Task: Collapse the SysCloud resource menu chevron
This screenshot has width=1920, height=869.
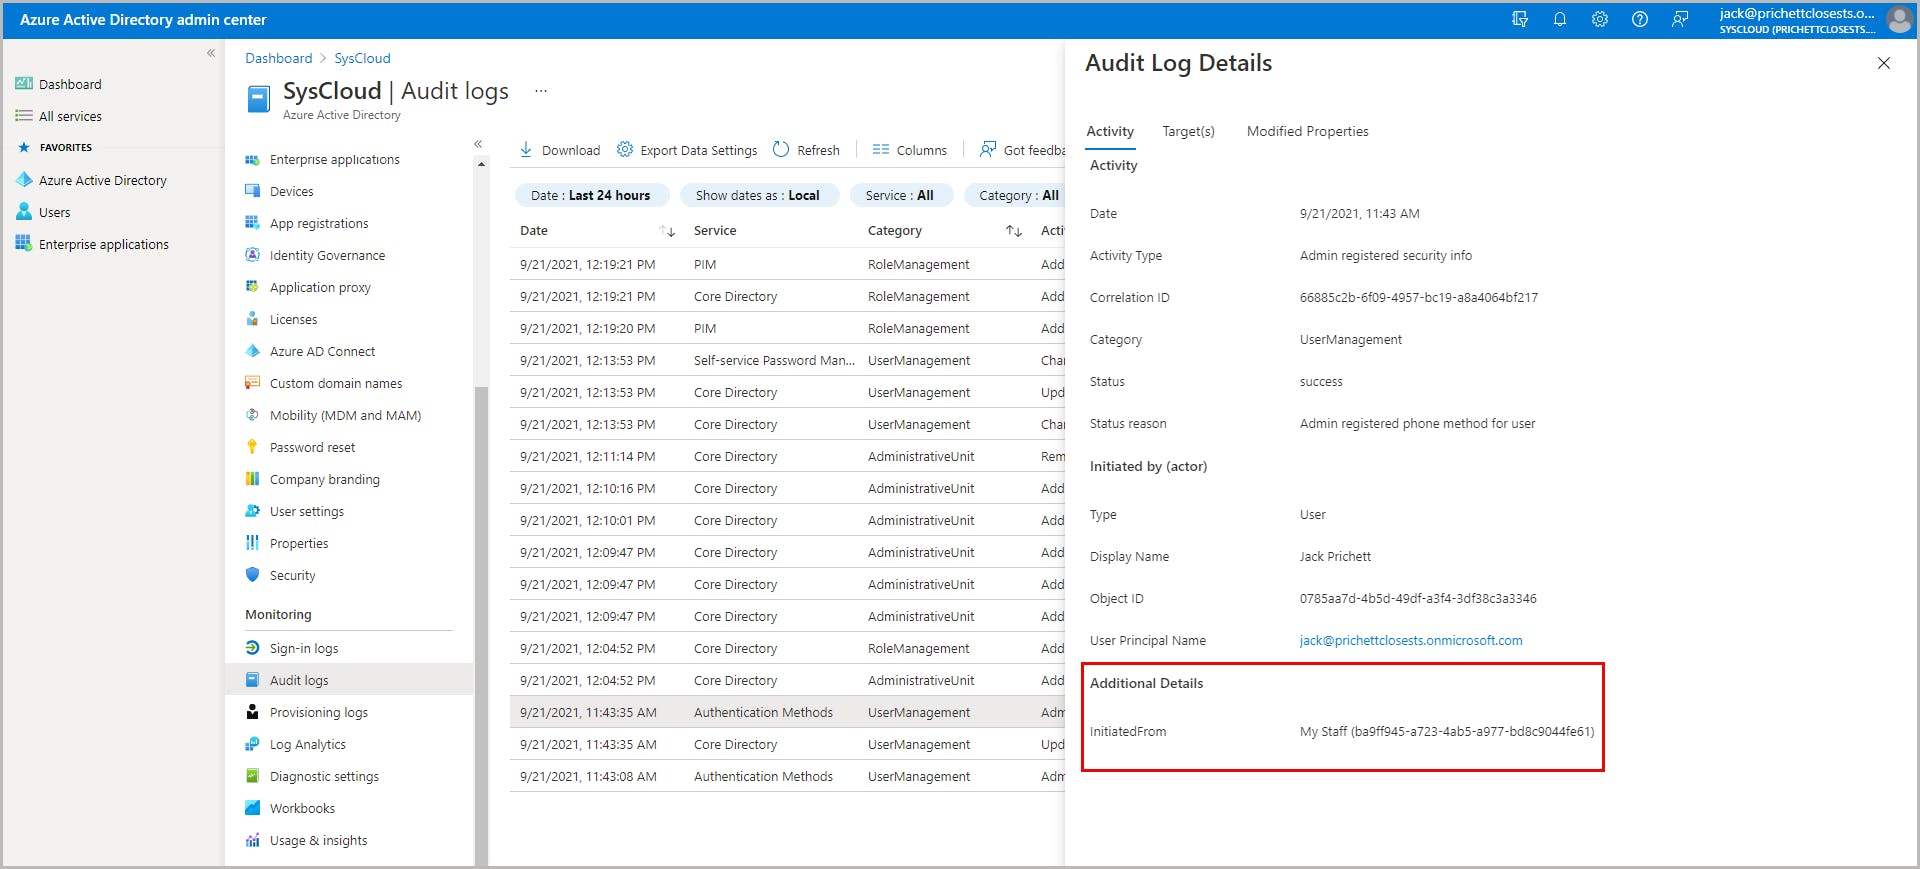Action: (478, 144)
